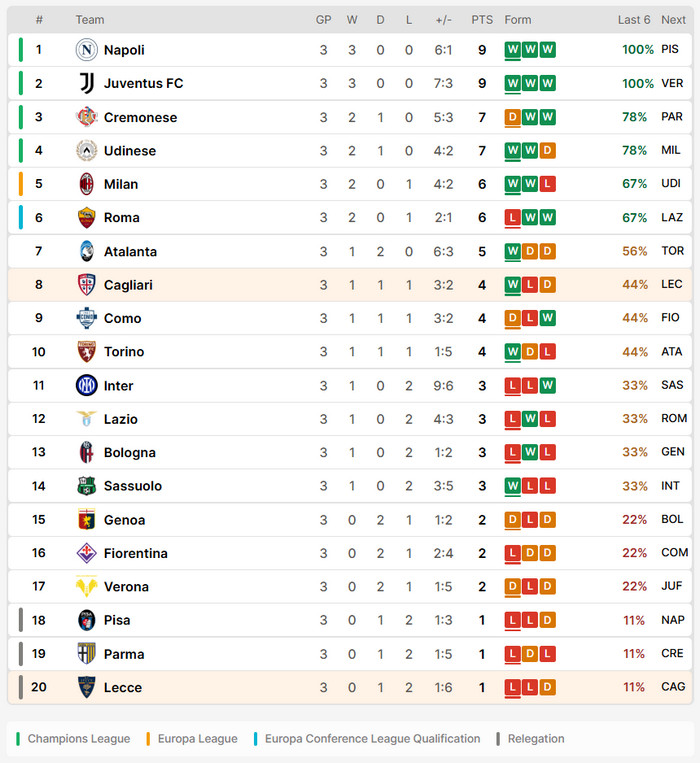Screen dimensions: 700x763
Task: Click the Champions League legend green marker
Action: tap(18, 739)
